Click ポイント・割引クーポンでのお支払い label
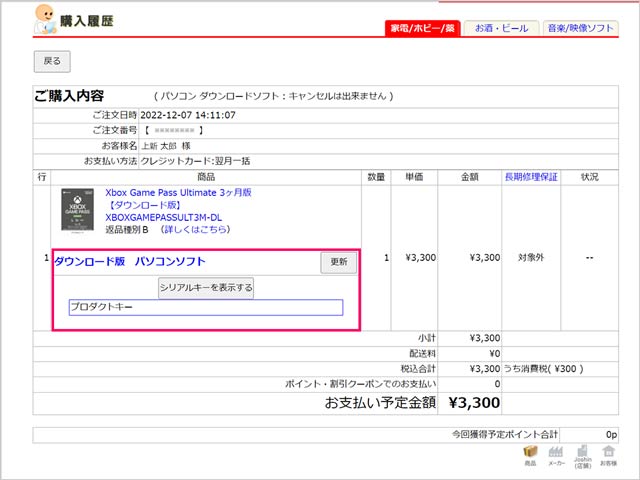The height and width of the screenshot is (480, 640). pyautogui.click(x=360, y=384)
